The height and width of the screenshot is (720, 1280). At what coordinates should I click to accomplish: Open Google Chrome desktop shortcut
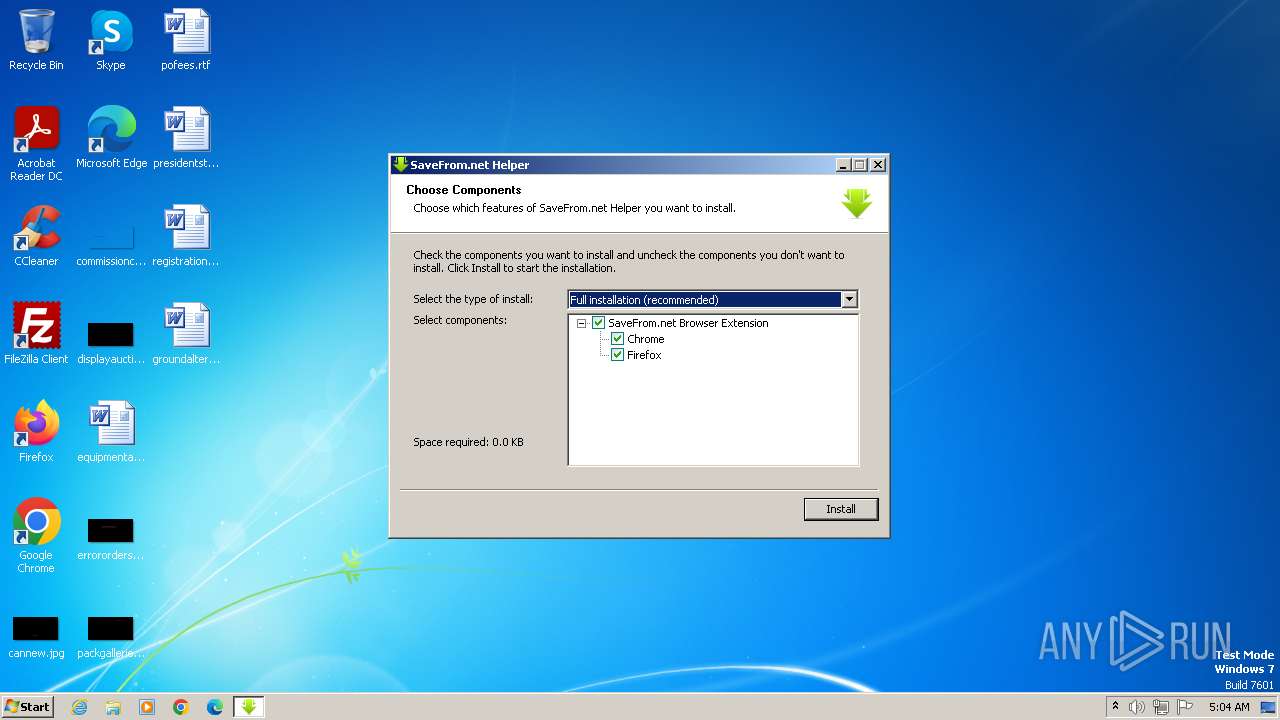tap(36, 535)
